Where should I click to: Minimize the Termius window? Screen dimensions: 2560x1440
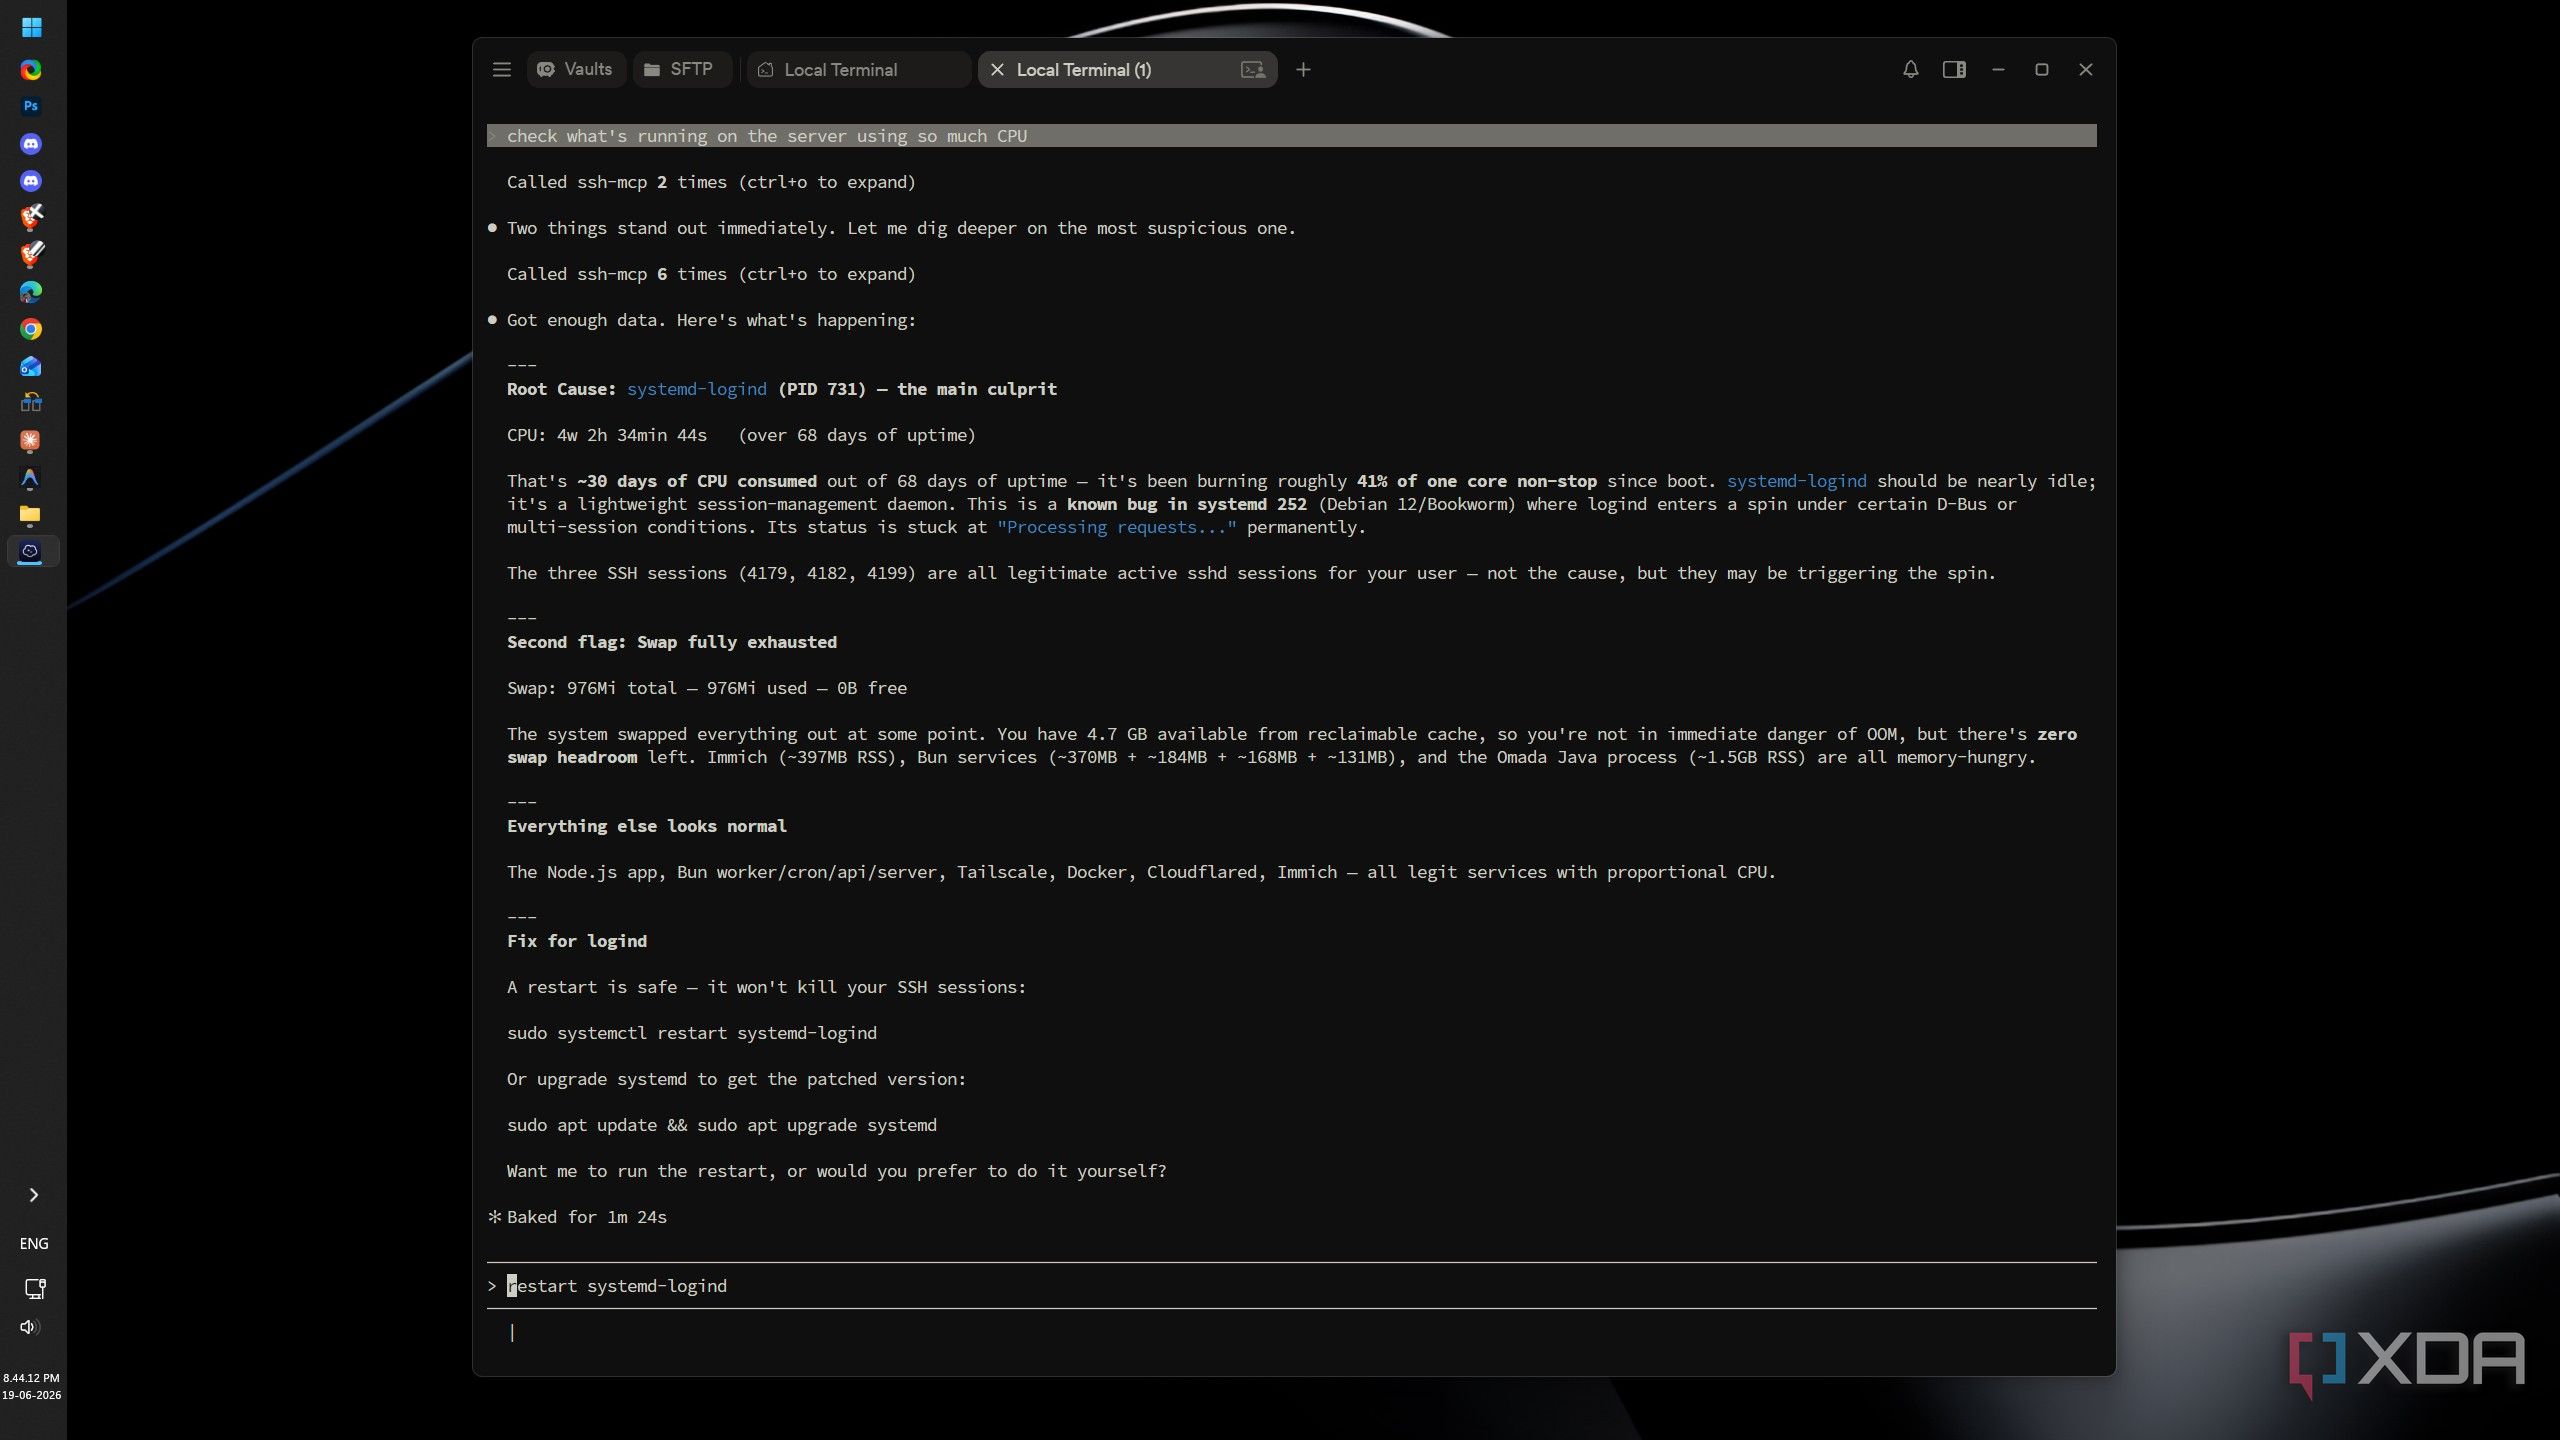[x=1998, y=69]
